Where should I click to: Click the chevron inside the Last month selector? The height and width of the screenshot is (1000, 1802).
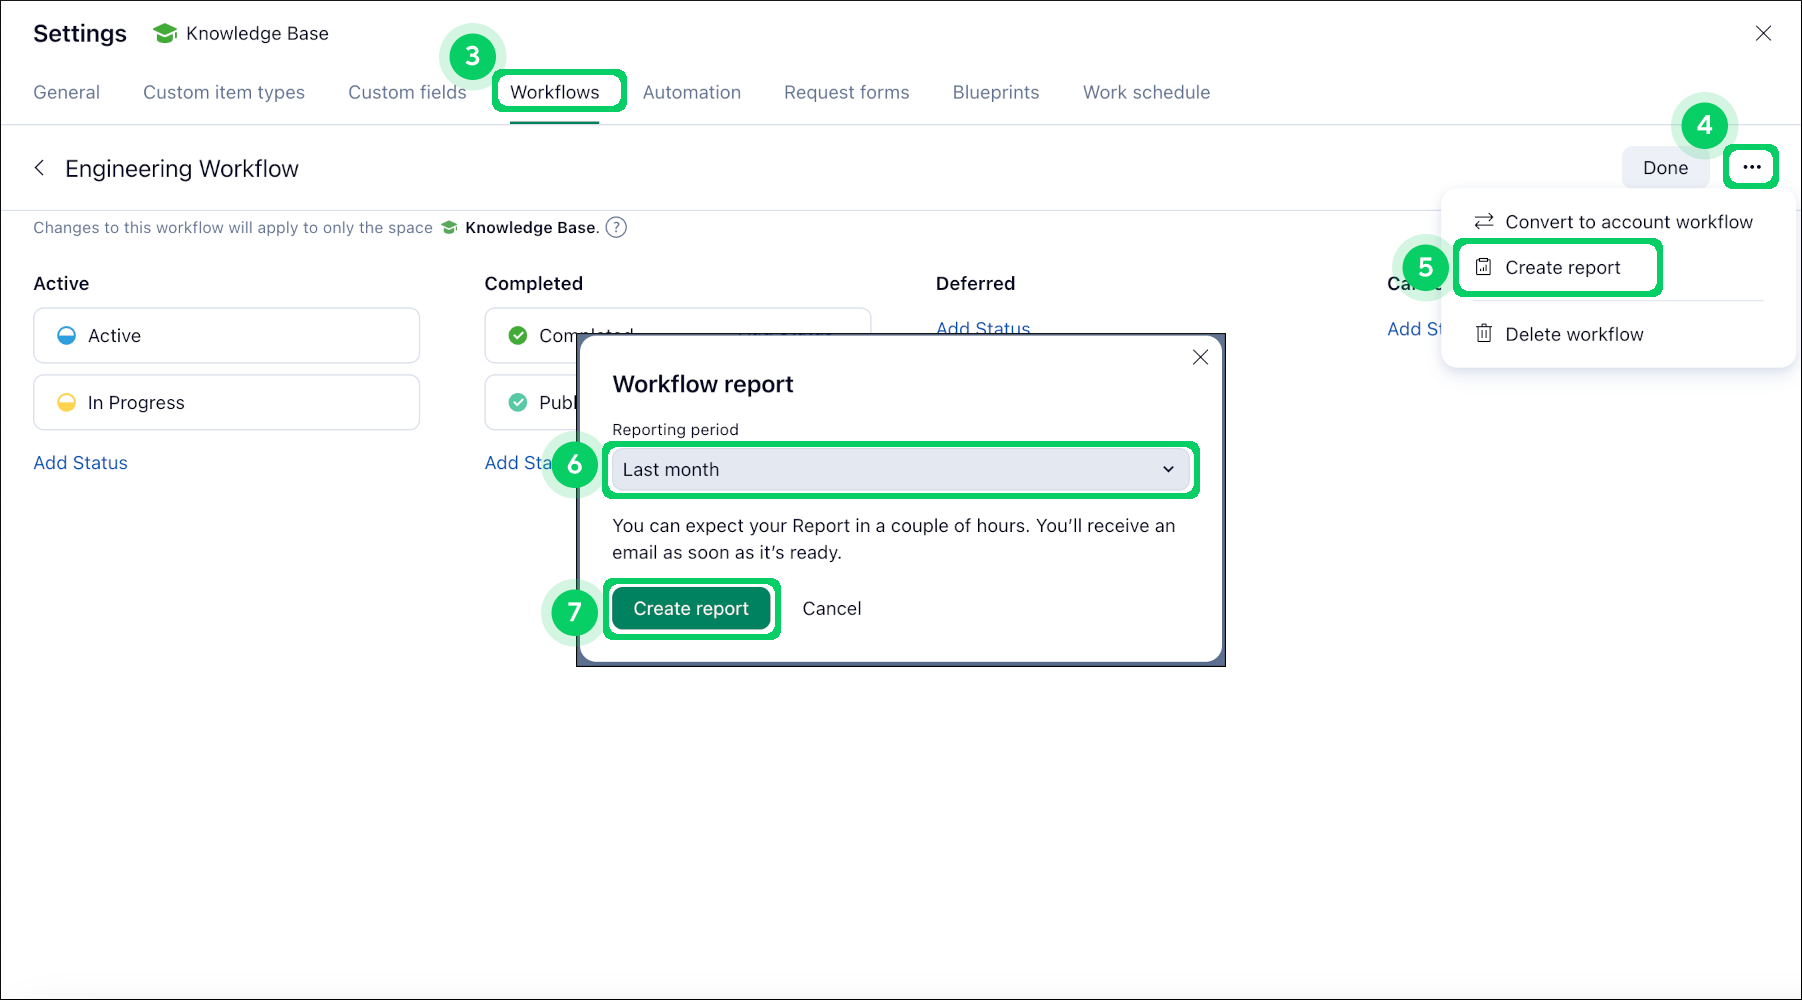(1167, 469)
